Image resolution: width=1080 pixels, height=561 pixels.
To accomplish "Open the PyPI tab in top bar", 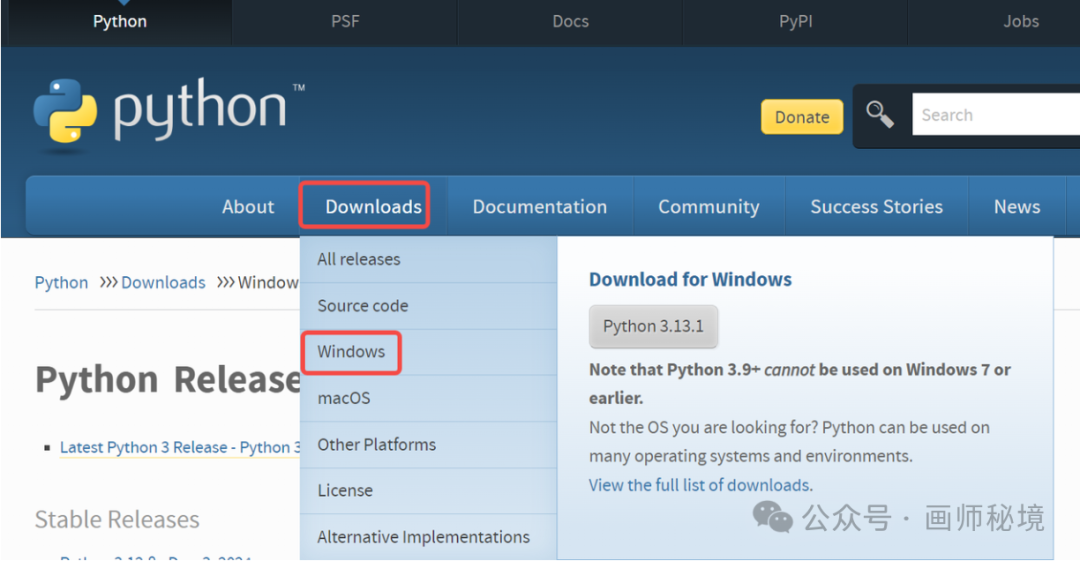I will click(x=796, y=21).
